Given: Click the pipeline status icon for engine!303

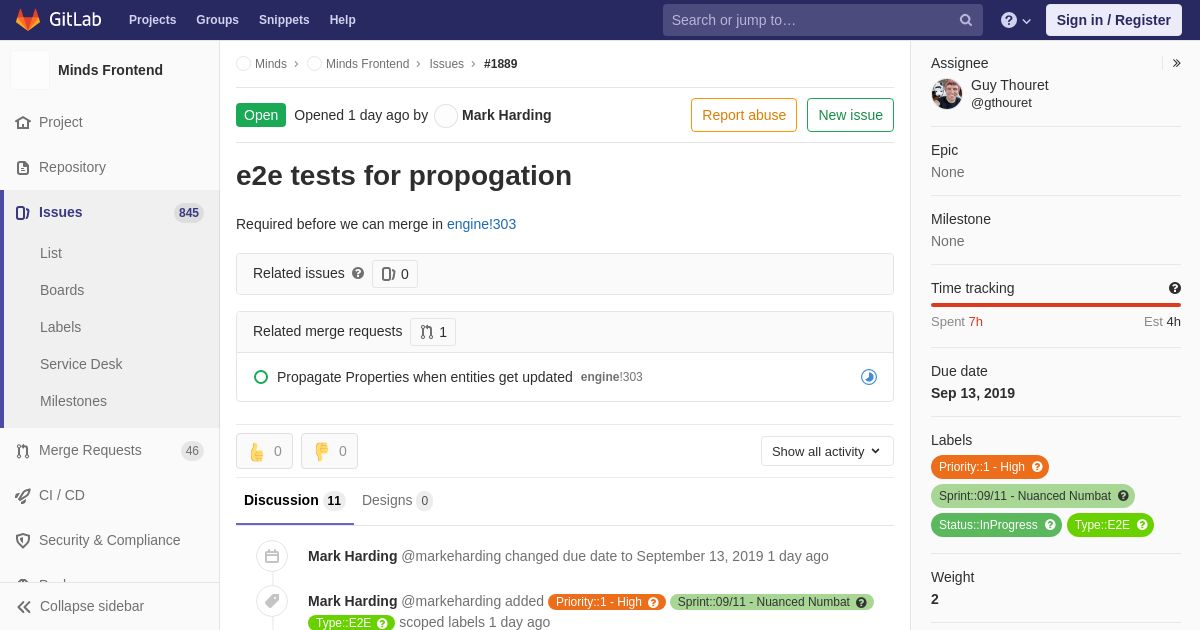Looking at the screenshot, I should 869,377.
